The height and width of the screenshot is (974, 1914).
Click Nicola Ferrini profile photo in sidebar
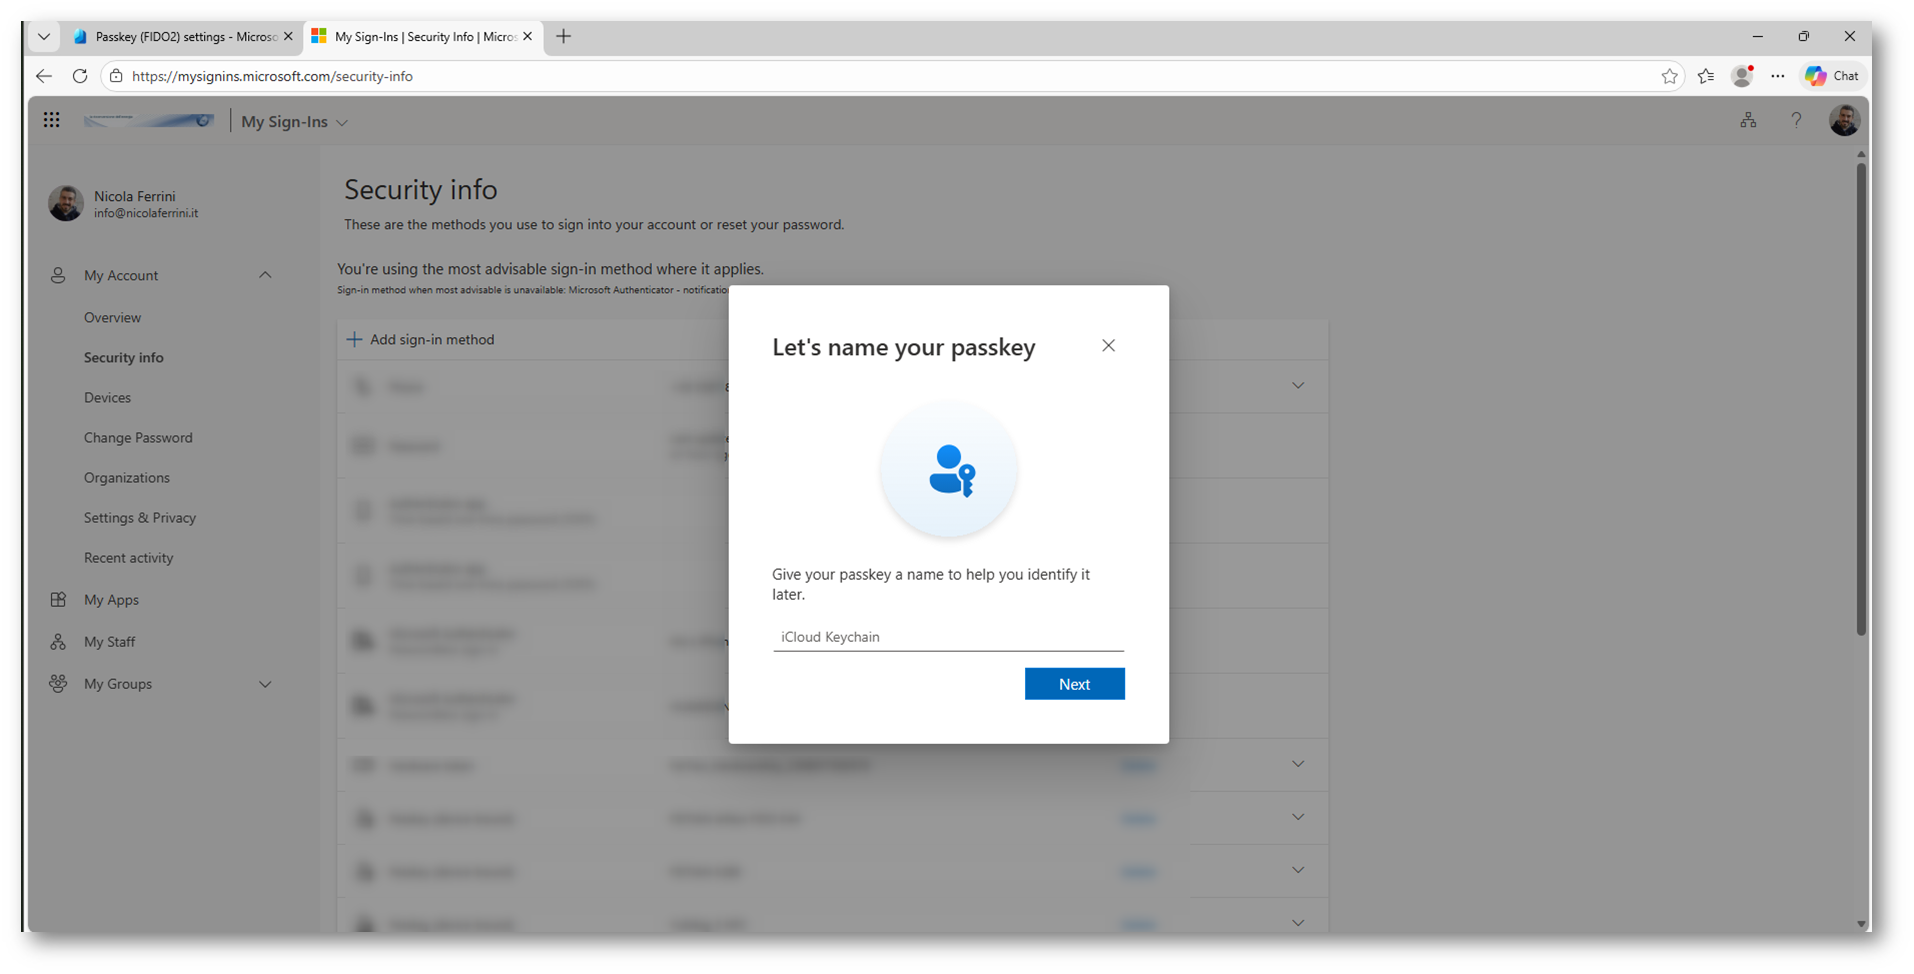[66, 203]
